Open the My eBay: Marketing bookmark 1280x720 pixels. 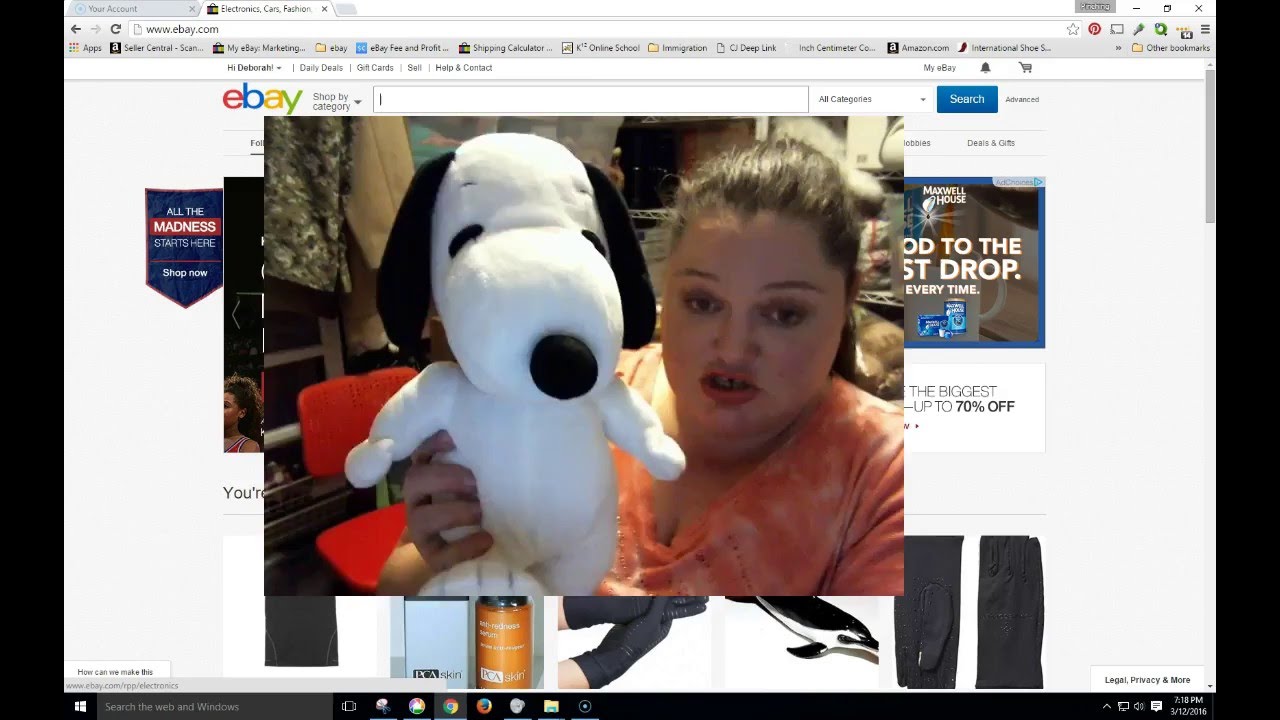(259, 48)
